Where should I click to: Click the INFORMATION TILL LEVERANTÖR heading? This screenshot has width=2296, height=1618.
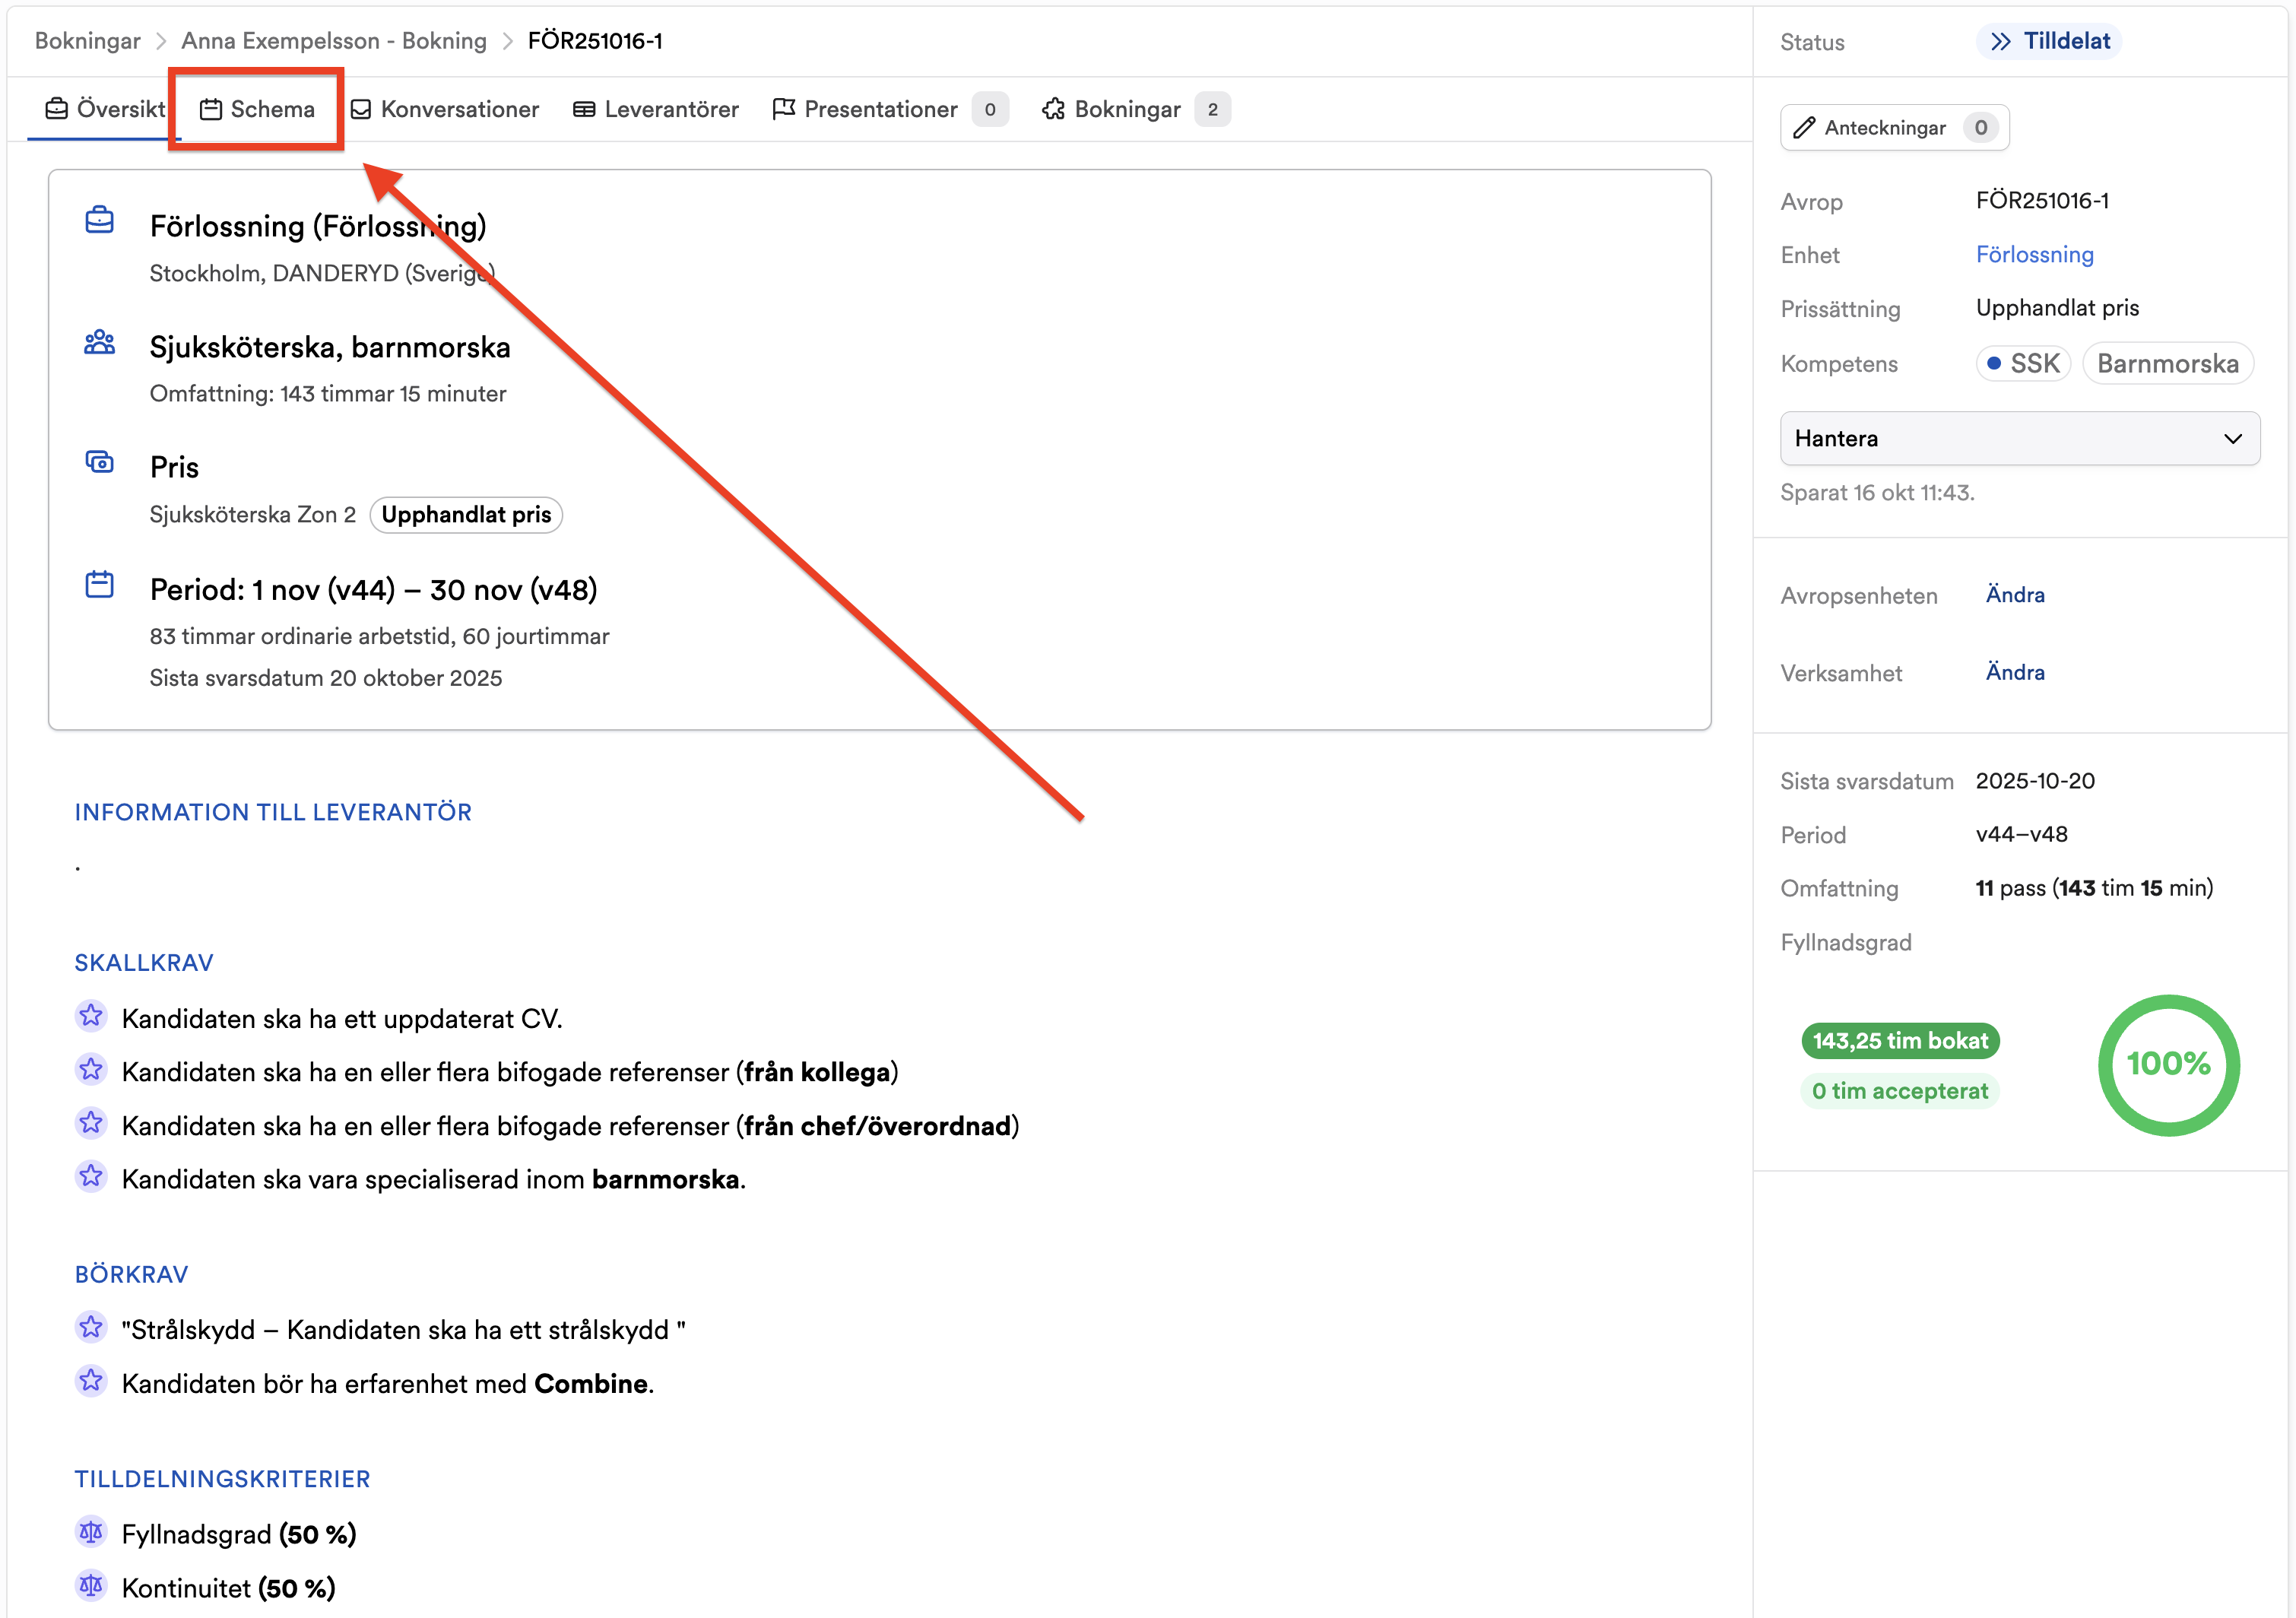click(273, 812)
